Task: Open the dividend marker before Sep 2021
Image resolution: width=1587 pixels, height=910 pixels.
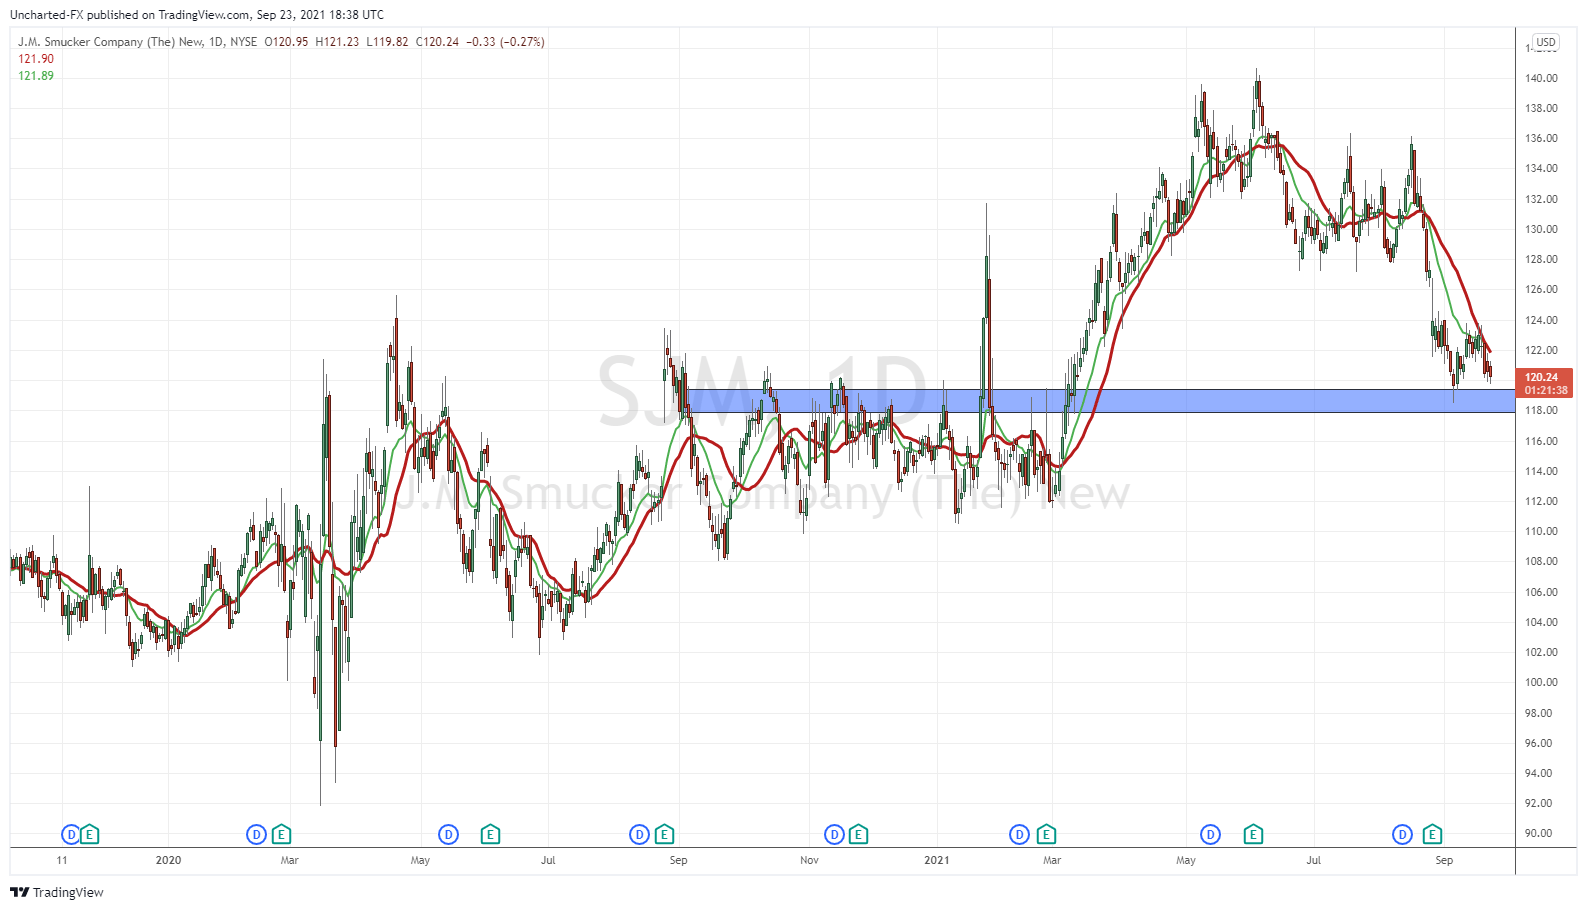Action: pyautogui.click(x=1403, y=834)
